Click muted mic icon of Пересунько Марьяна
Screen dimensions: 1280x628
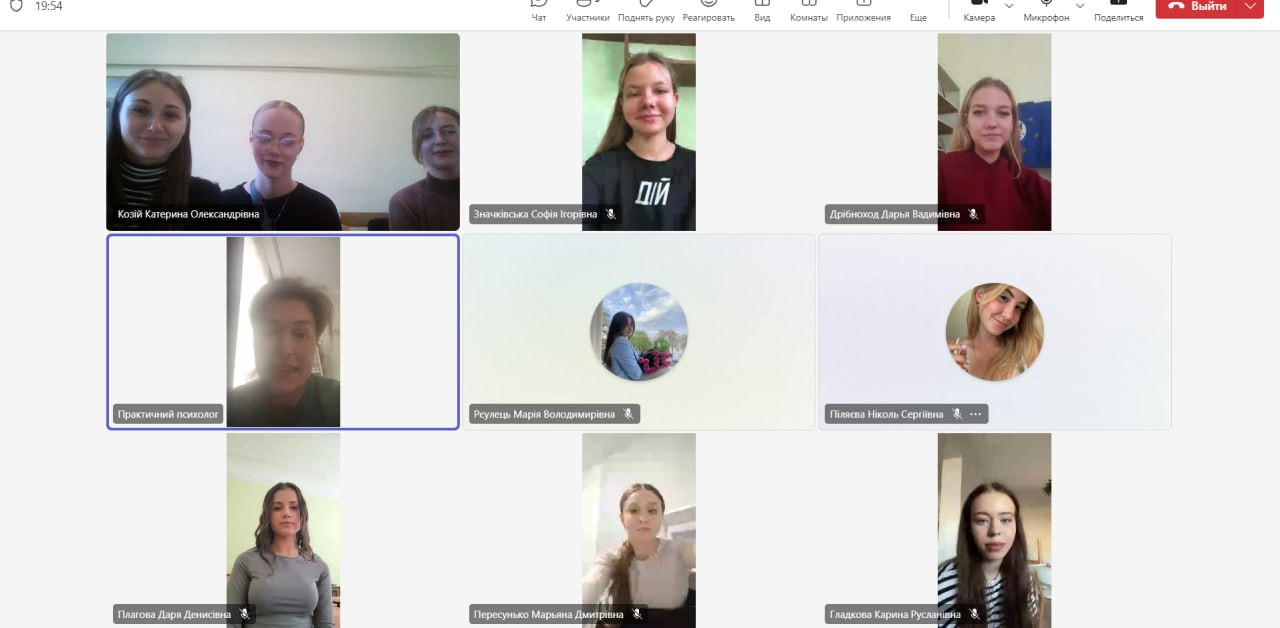click(637, 614)
